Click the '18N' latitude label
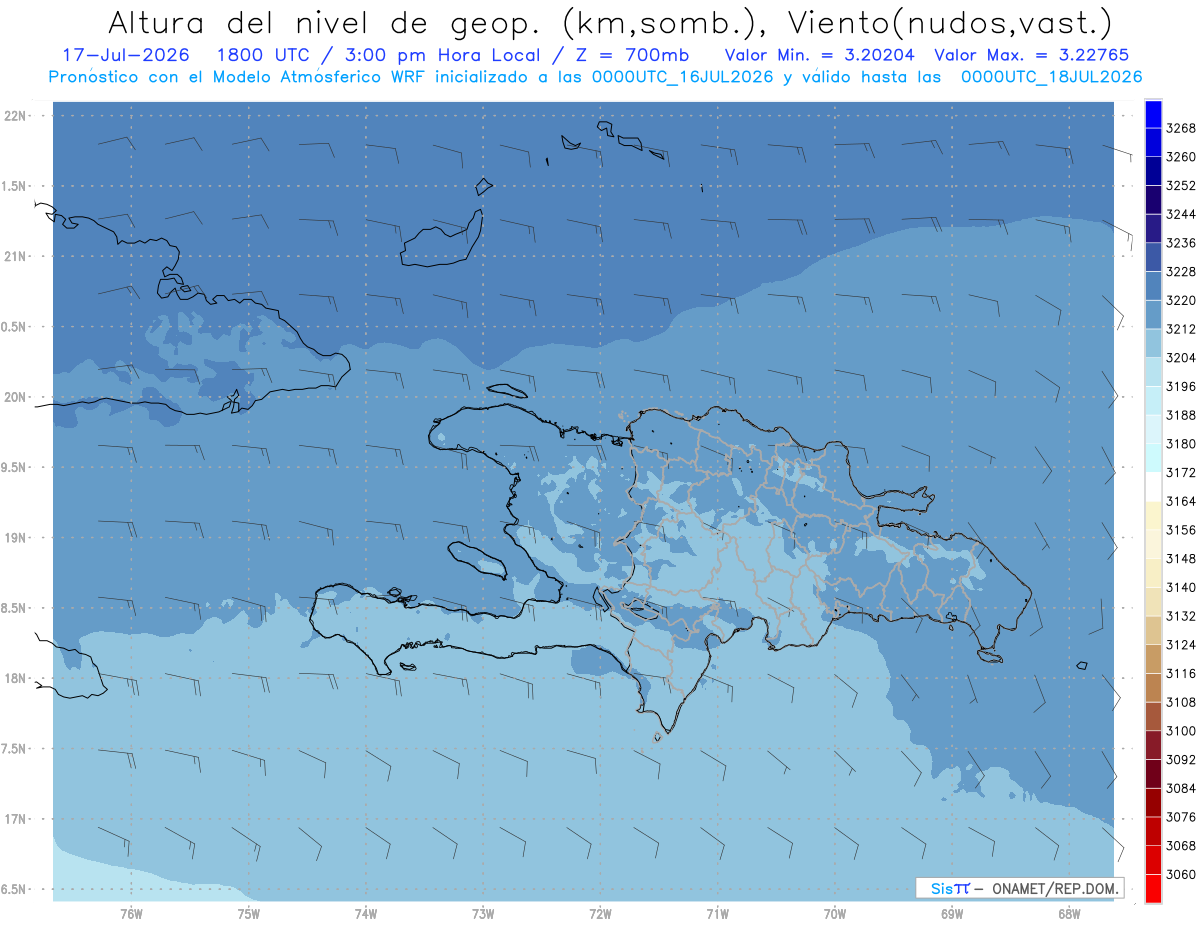The image size is (1200, 927). [x=17, y=678]
